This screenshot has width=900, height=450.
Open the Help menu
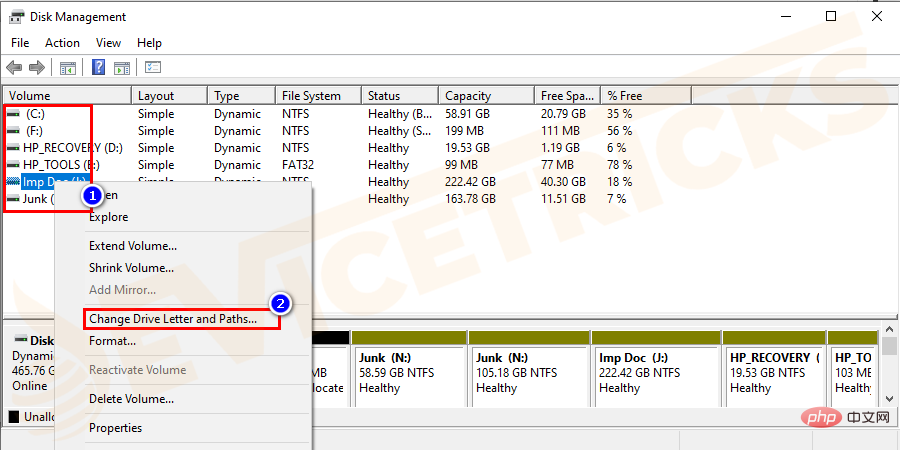[x=149, y=43]
